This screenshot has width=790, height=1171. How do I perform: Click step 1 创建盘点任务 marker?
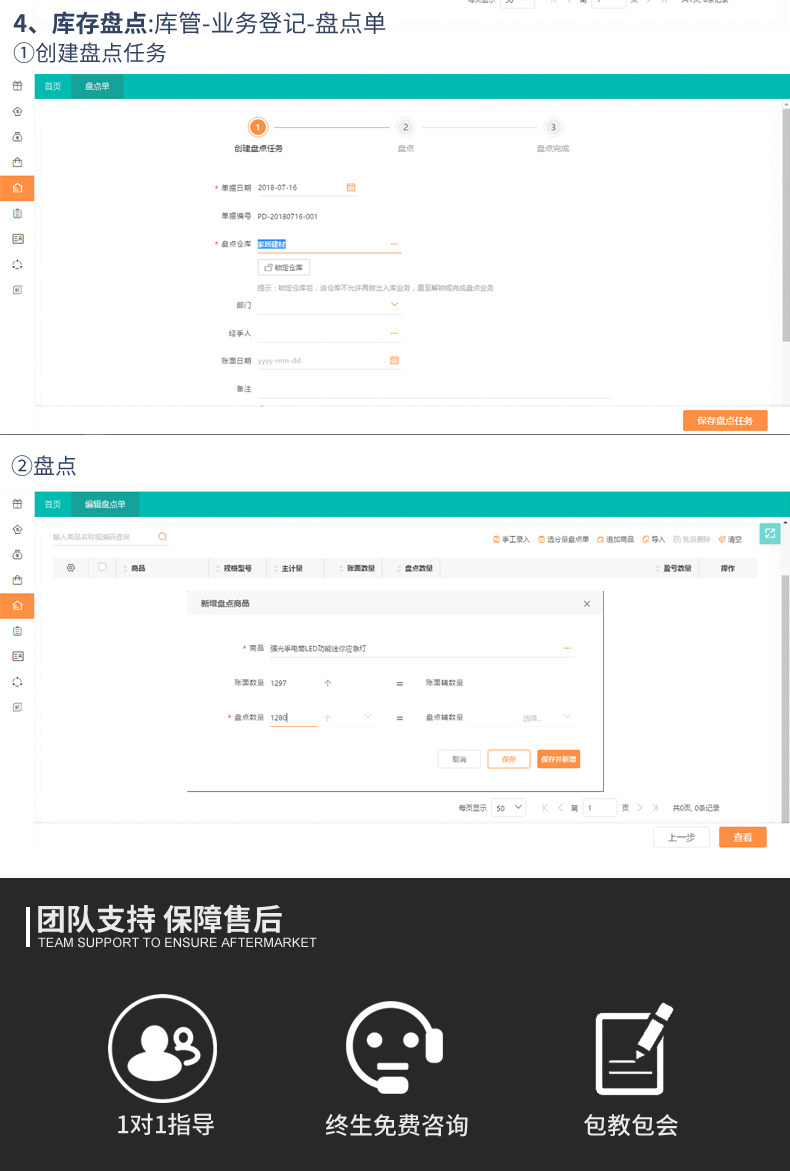258,127
